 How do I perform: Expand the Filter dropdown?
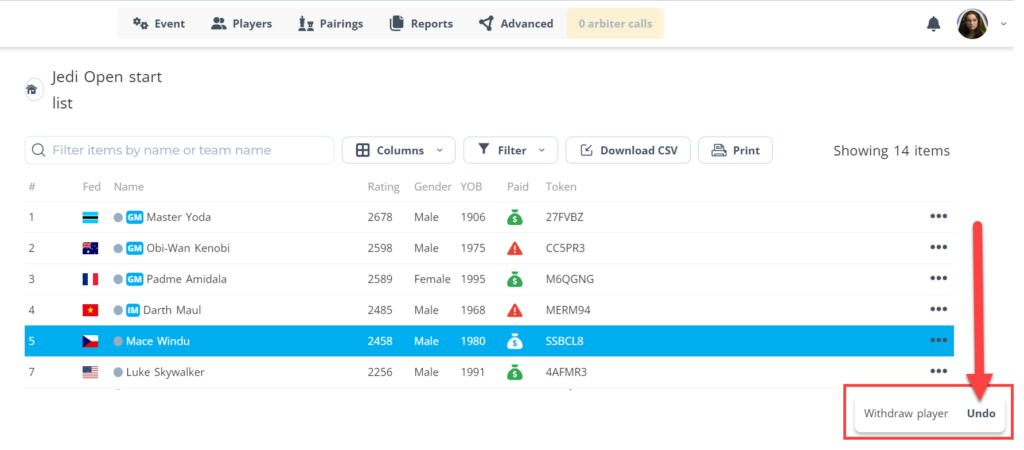pyautogui.click(x=511, y=150)
